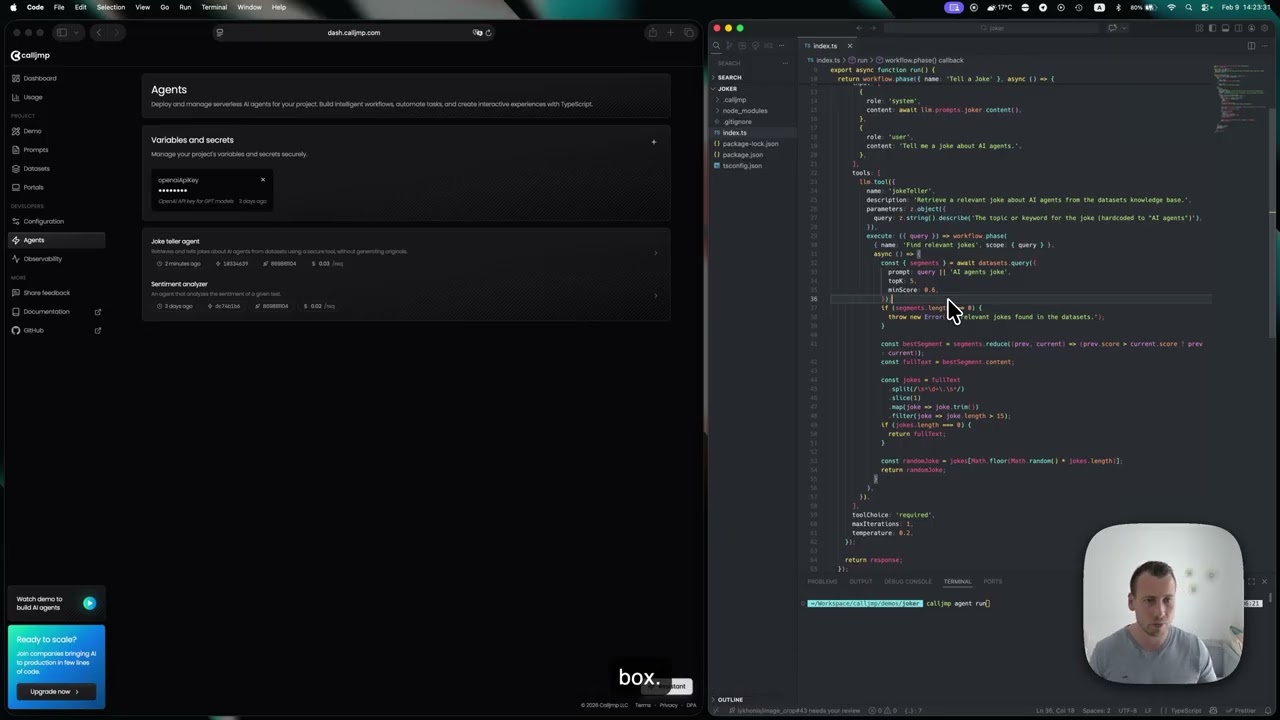Add a new variable or secret
1280x720 pixels.
(654, 142)
